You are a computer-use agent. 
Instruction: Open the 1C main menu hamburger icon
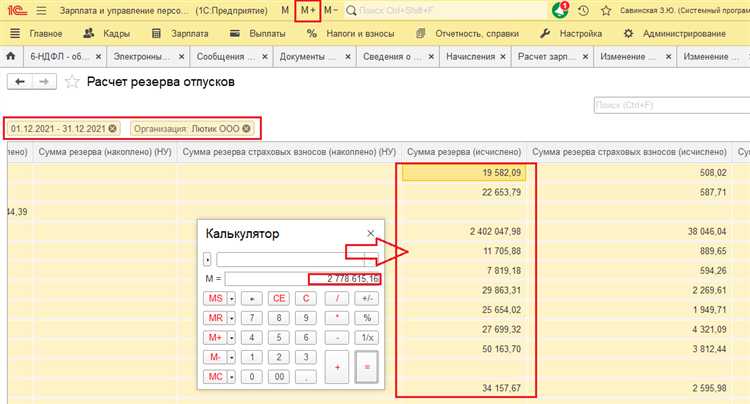tap(40, 10)
